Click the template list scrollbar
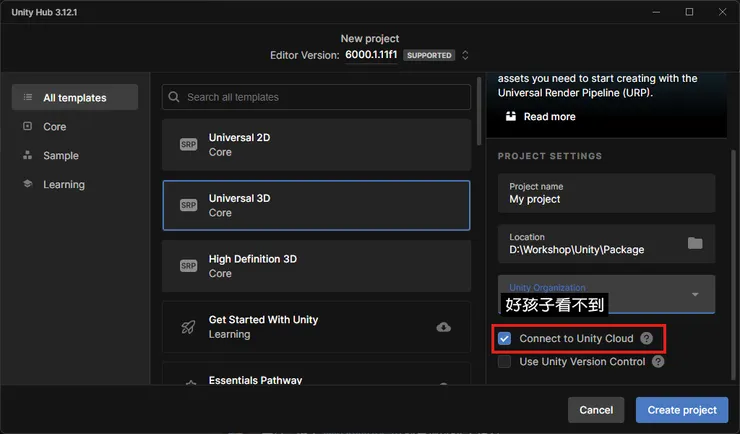 tap(479, 111)
